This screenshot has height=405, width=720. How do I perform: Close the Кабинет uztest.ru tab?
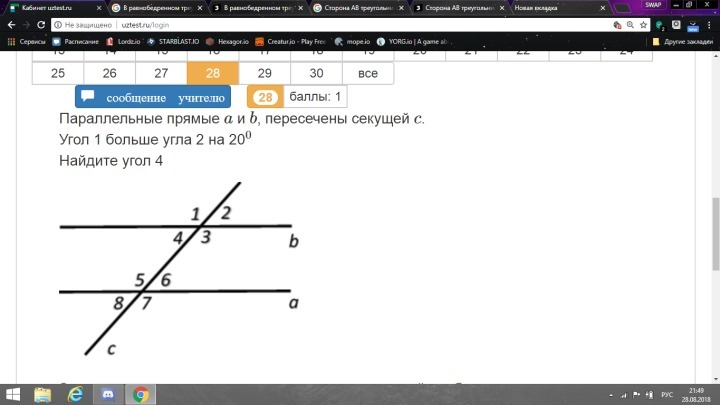[99, 8]
